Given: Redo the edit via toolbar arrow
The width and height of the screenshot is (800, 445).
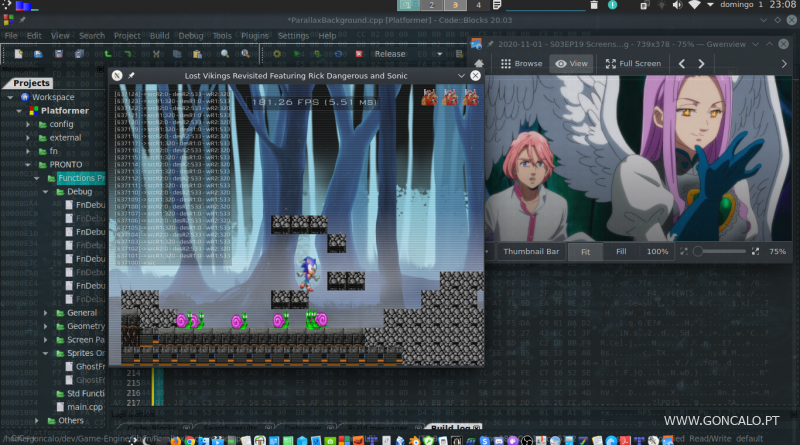Looking at the screenshot, I should tap(128, 54).
